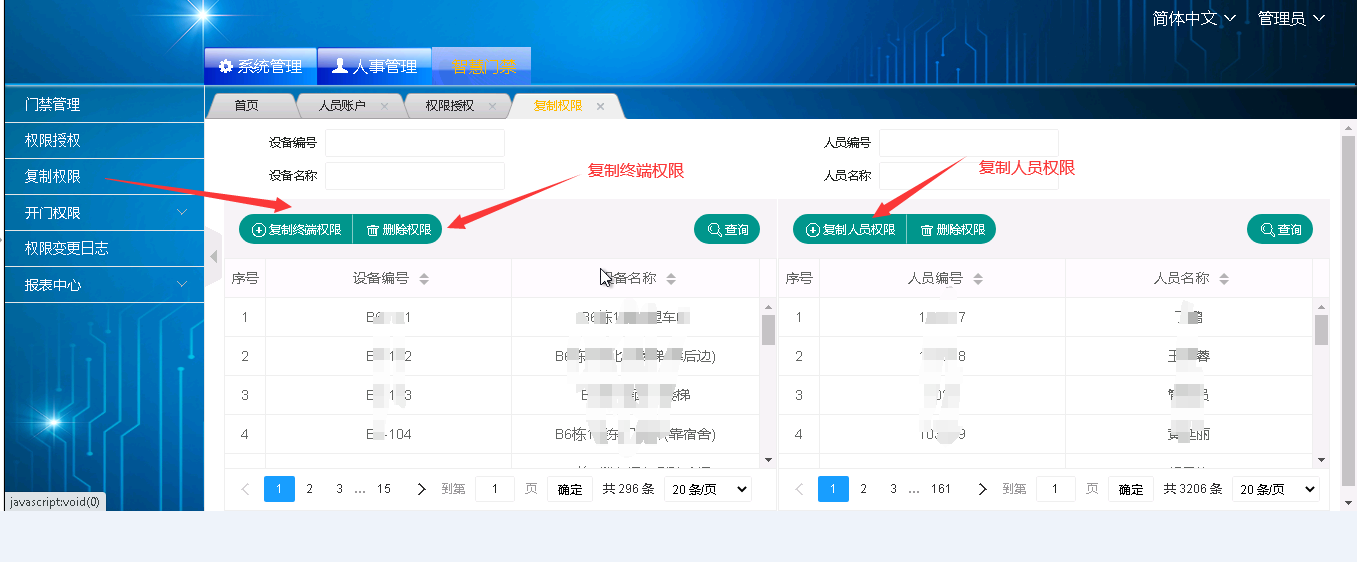This screenshot has height=562, width=1357.
Task: Click previous page arrow in device pagination
Action: (x=246, y=489)
